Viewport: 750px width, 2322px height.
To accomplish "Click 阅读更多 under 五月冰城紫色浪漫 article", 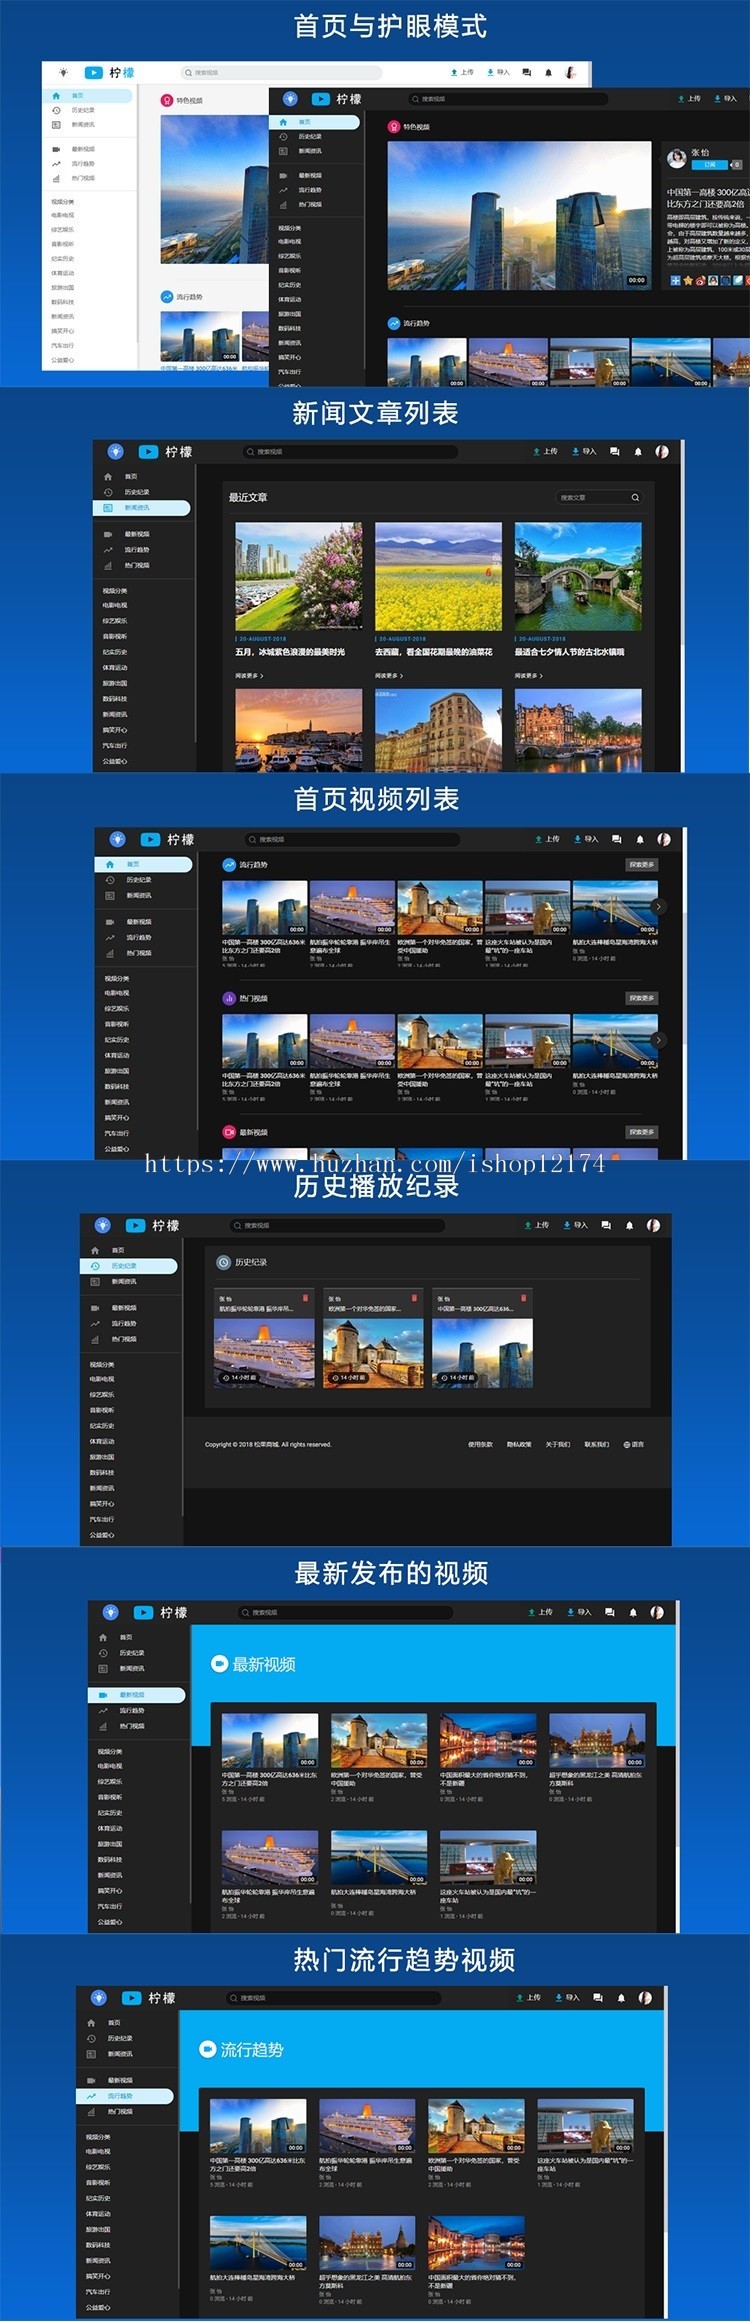I will pyautogui.click(x=249, y=676).
